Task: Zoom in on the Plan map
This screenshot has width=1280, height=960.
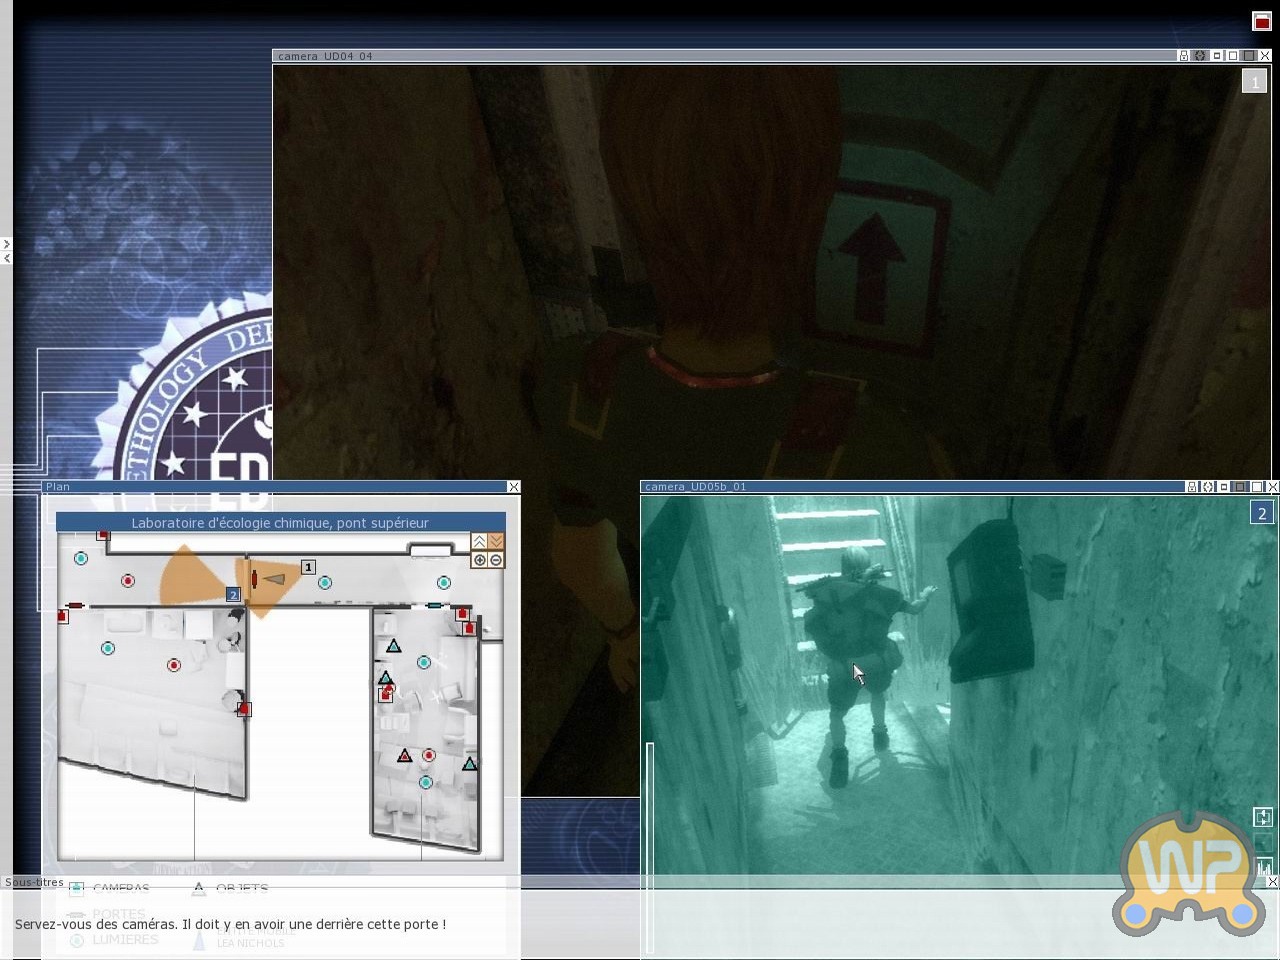Action: click(480, 560)
